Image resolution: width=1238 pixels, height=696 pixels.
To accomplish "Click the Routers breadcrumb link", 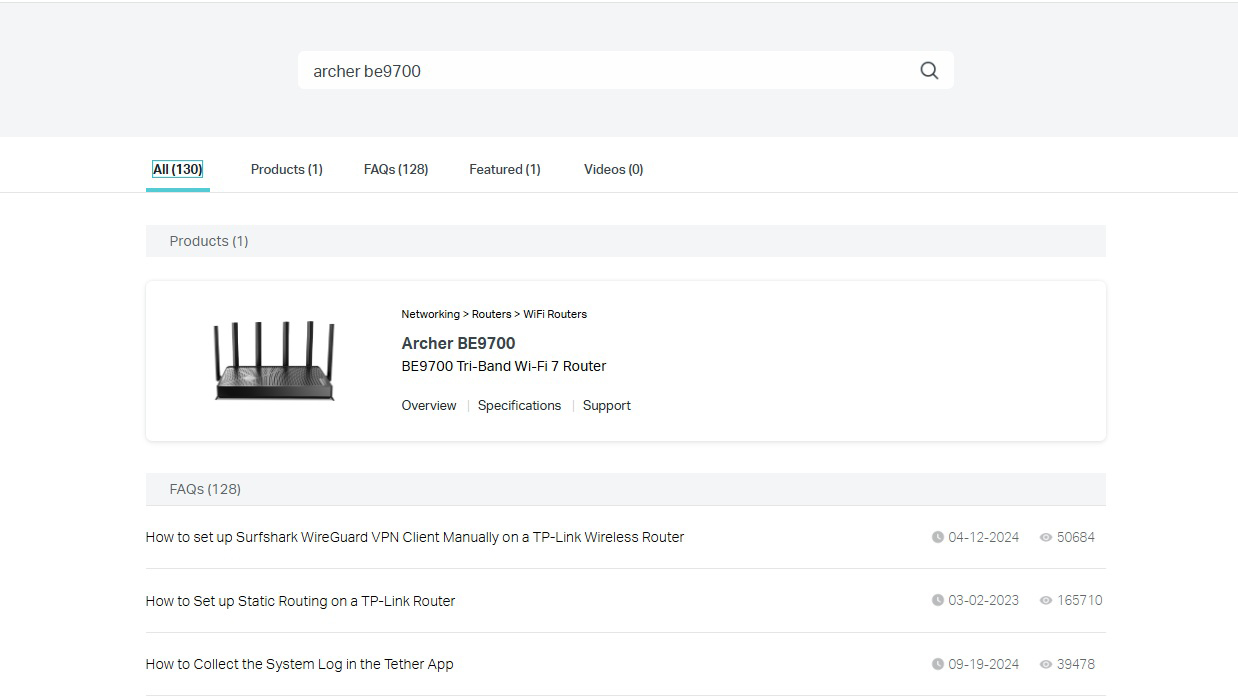I will (x=491, y=314).
